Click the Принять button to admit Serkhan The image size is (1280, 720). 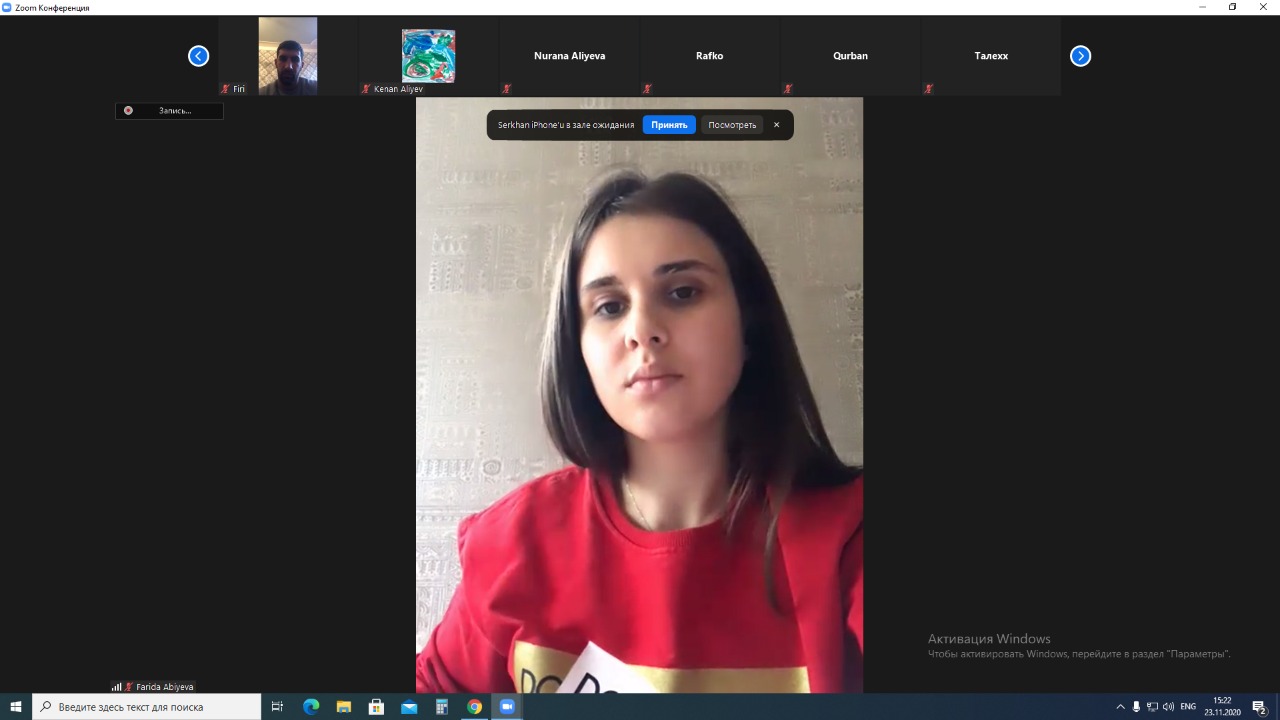click(x=669, y=125)
